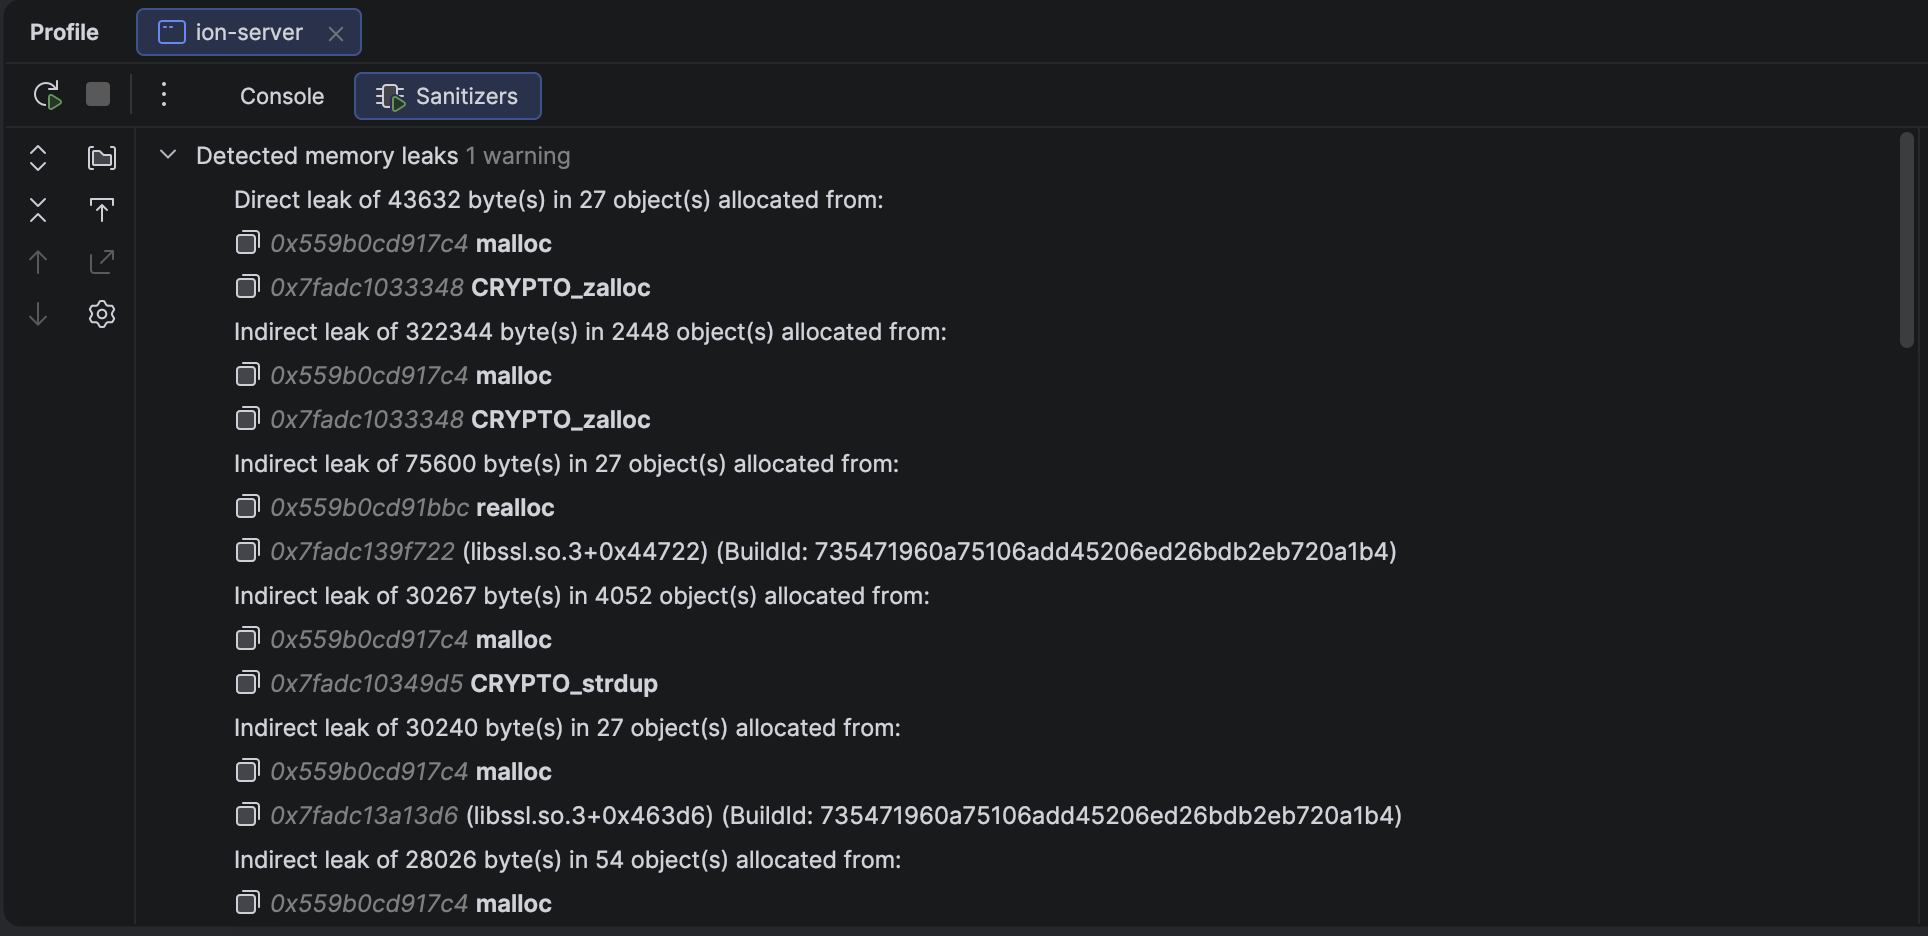Select Indirect leak of 322344 bytes entry
1928x936 pixels.
point(590,332)
